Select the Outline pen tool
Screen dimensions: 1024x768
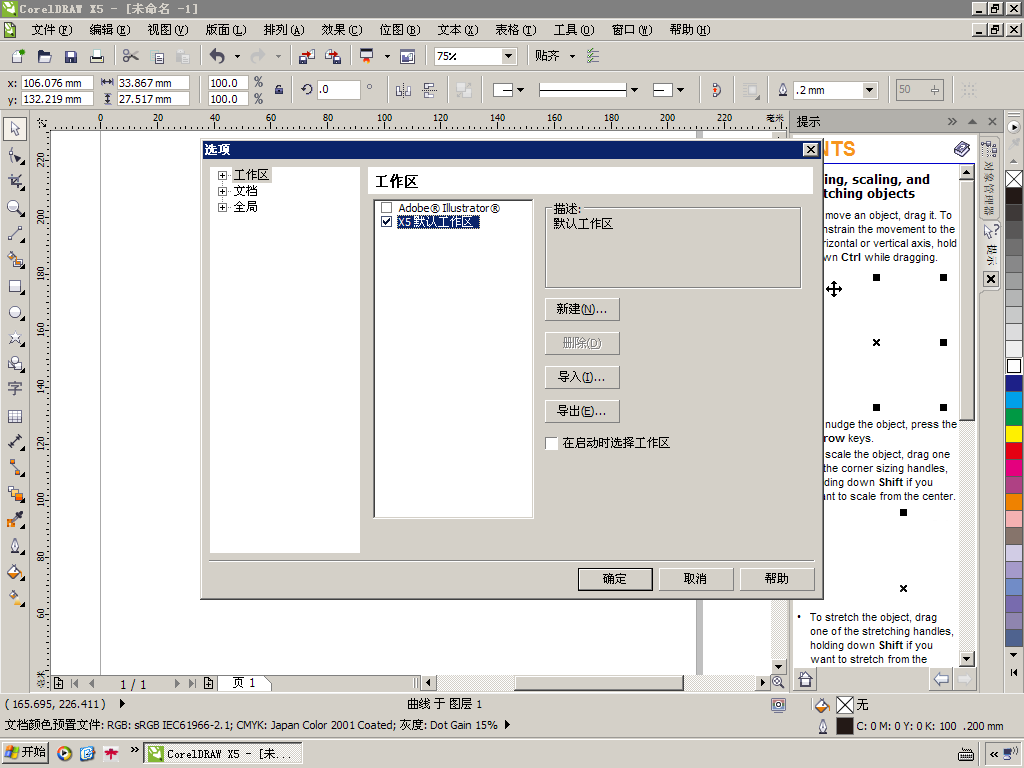[x=15, y=546]
